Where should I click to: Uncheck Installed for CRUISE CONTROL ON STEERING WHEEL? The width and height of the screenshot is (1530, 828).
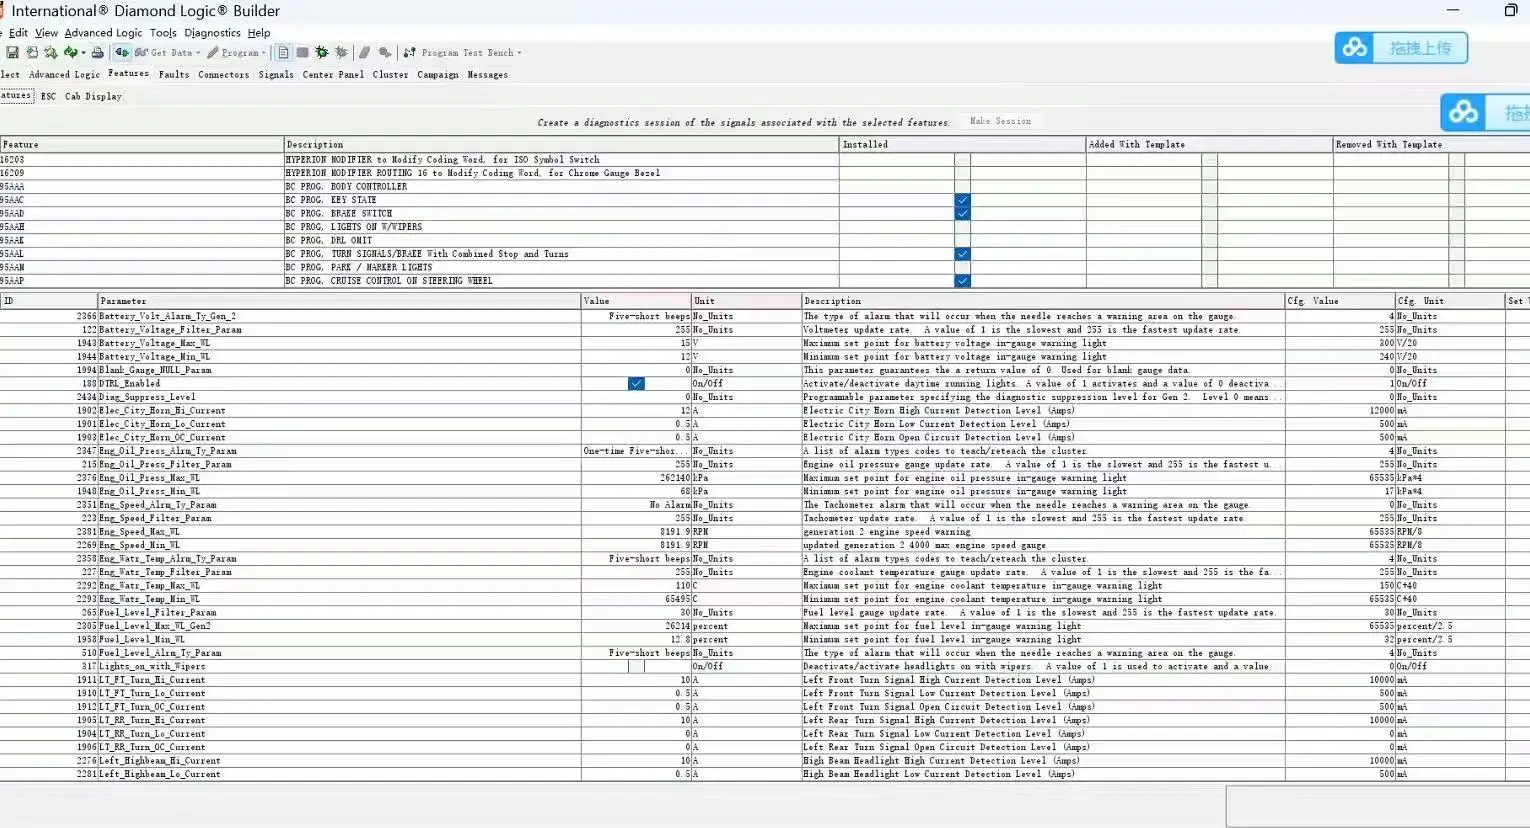[x=962, y=281]
